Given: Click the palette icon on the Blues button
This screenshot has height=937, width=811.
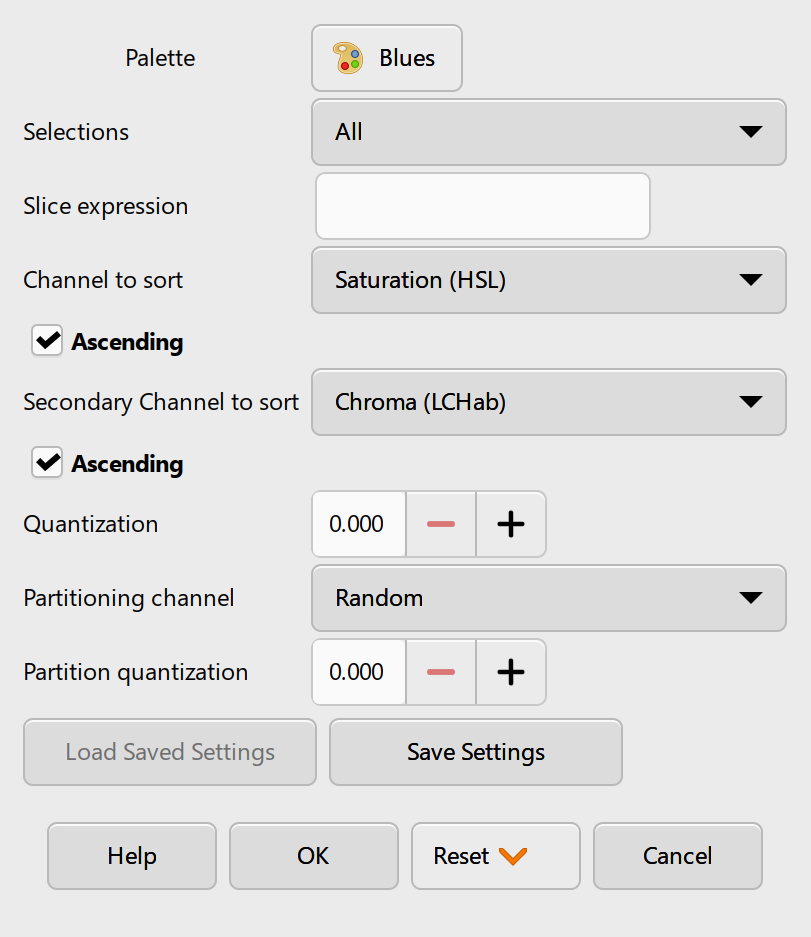Looking at the screenshot, I should [348, 57].
